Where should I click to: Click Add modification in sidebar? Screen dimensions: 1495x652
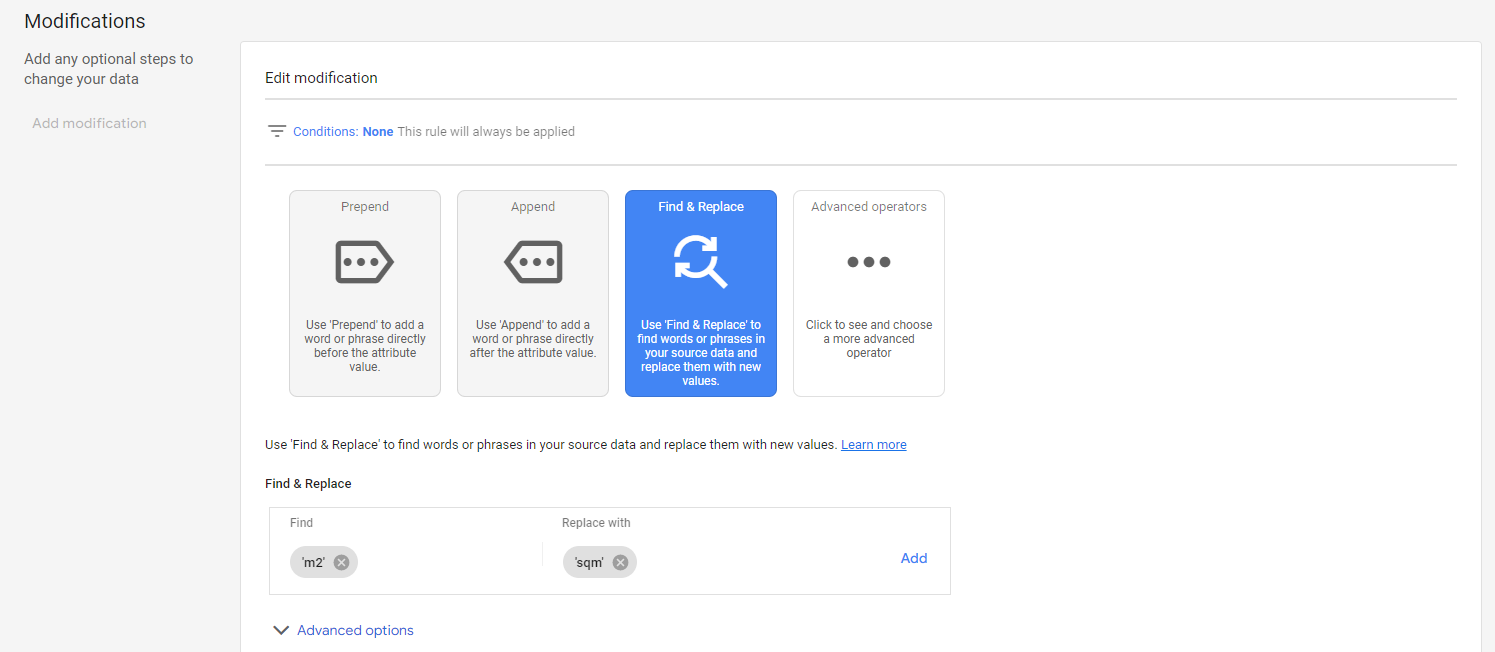click(x=89, y=123)
